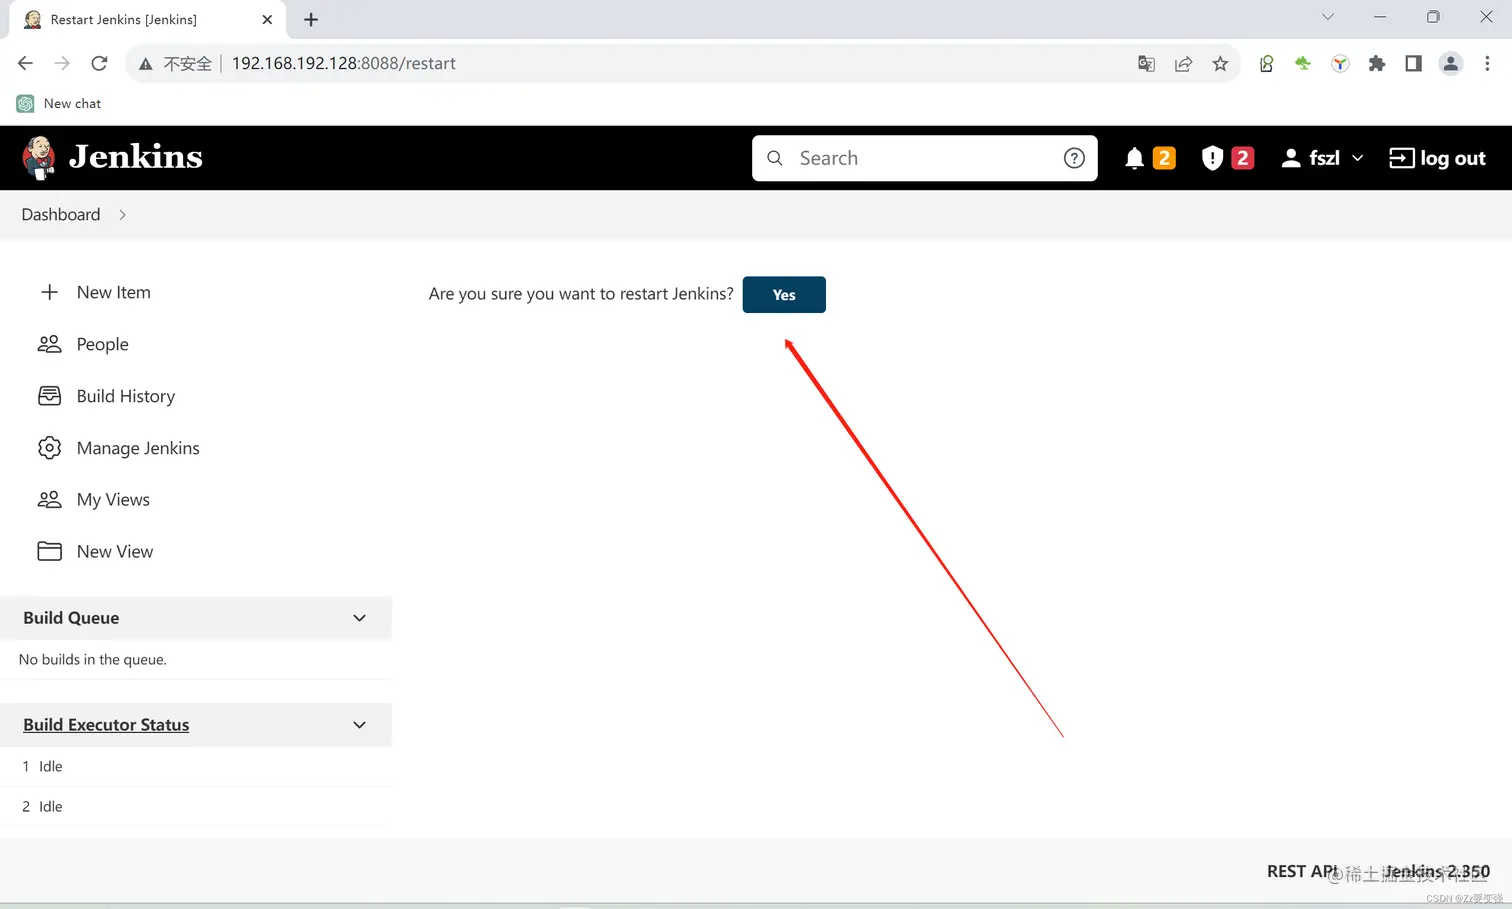This screenshot has height=909, width=1512.
Task: Close the Restart Jenkins tab
Action: (267, 20)
